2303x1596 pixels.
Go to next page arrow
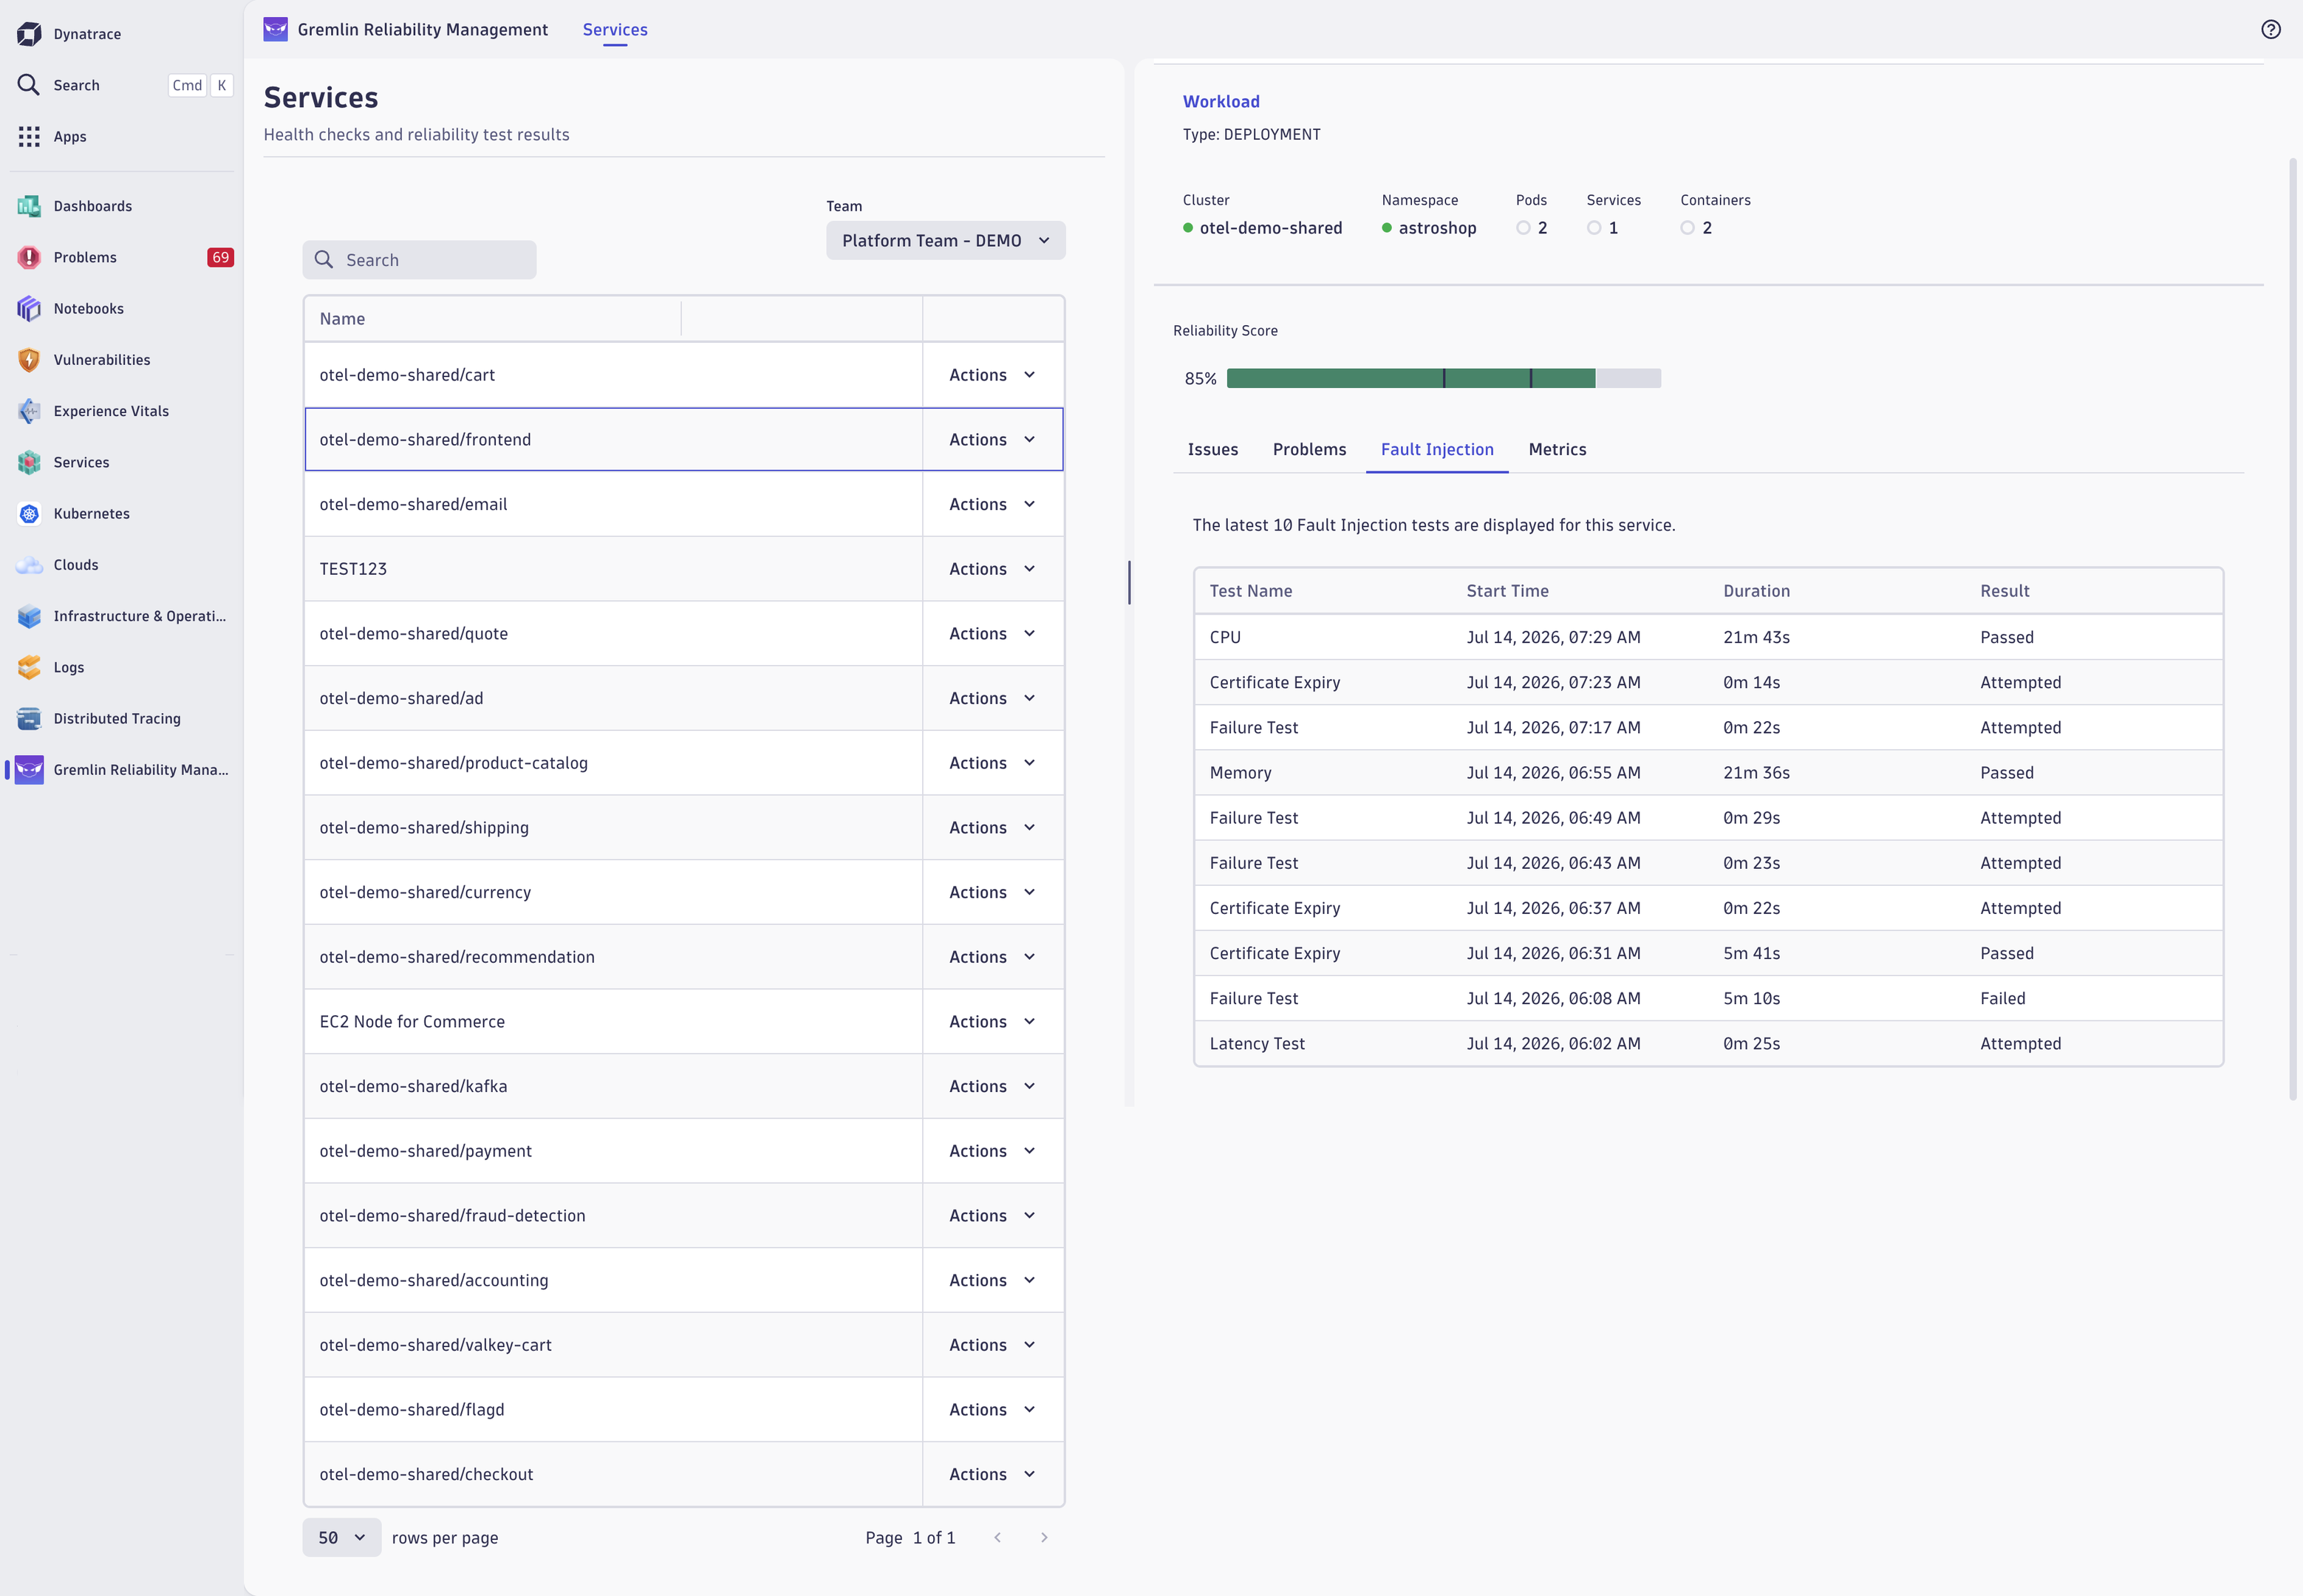point(1044,1537)
